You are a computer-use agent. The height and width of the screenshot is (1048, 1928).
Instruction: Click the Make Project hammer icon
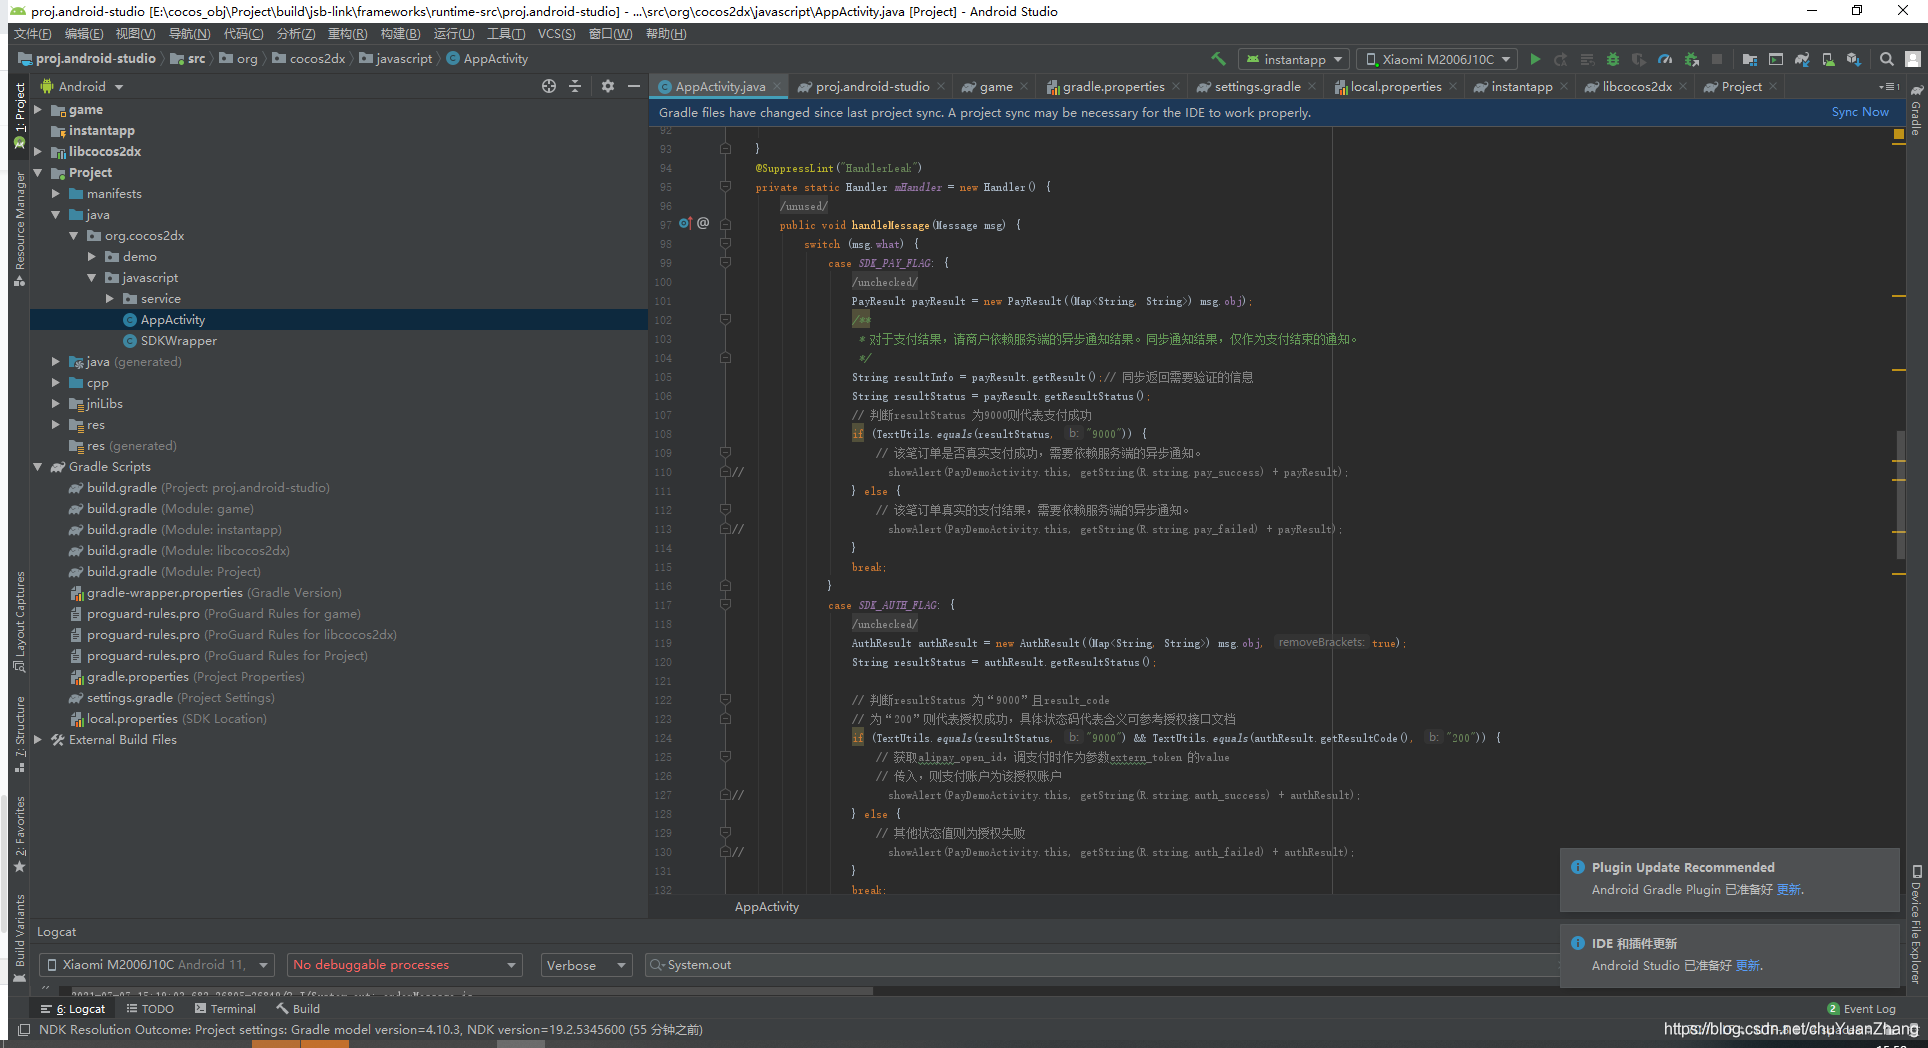tap(1217, 59)
